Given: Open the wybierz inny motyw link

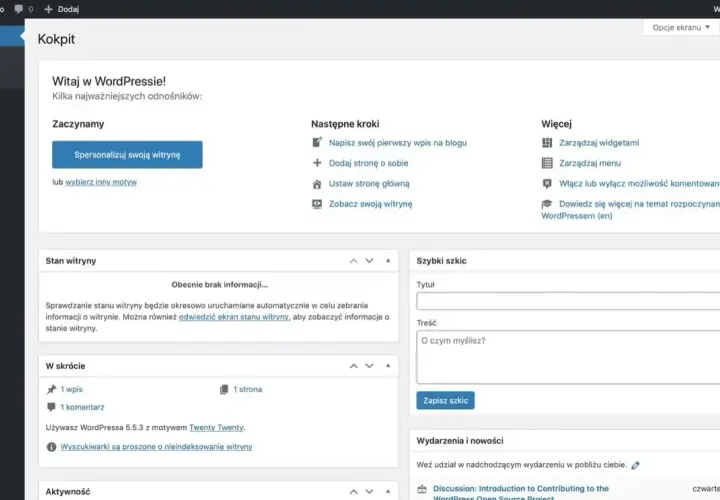Looking at the screenshot, I should 101,182.
